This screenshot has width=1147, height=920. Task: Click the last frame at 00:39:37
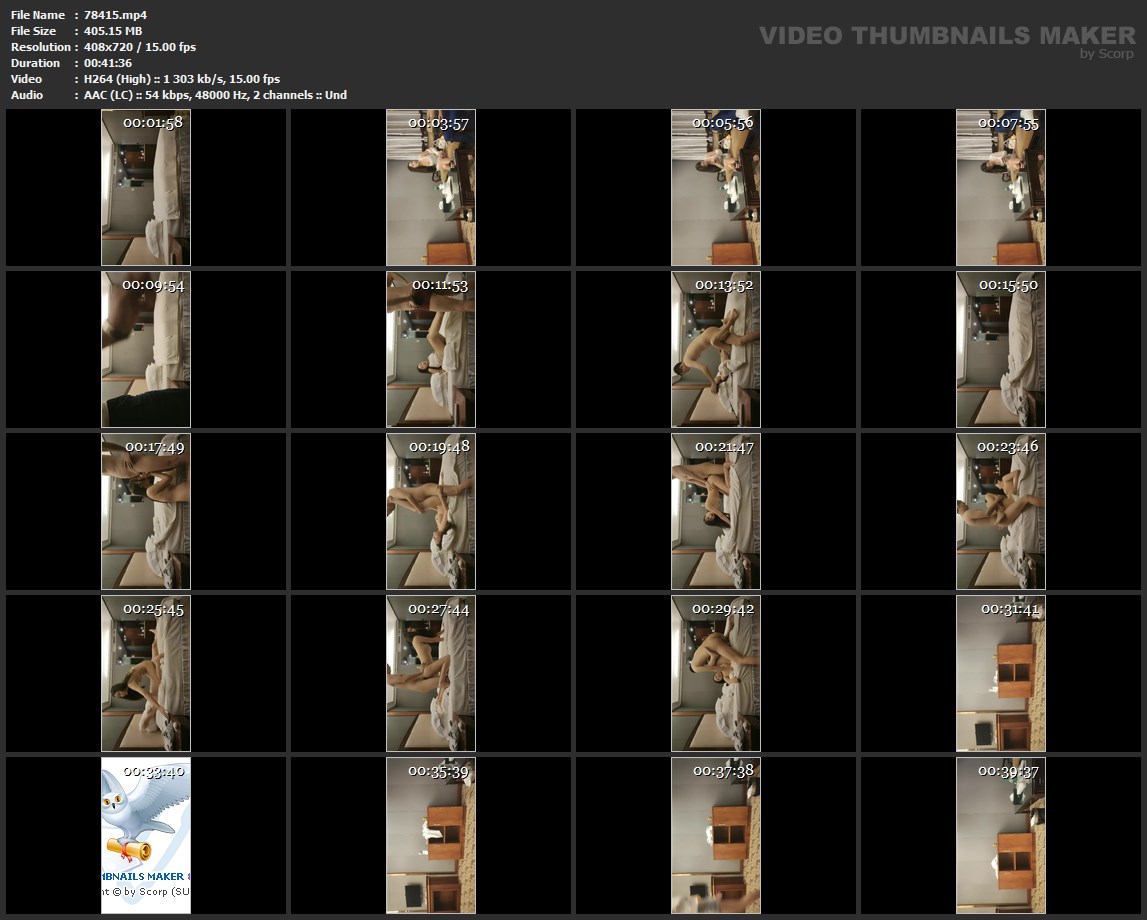(x=1001, y=836)
